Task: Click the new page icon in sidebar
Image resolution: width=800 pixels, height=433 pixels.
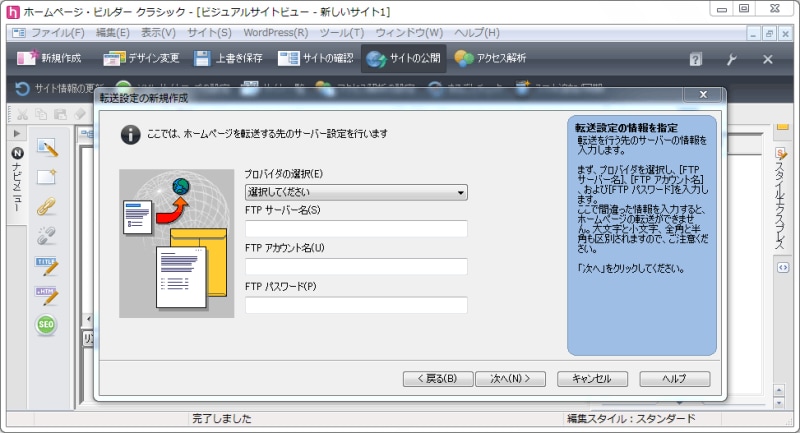Action: point(46,177)
